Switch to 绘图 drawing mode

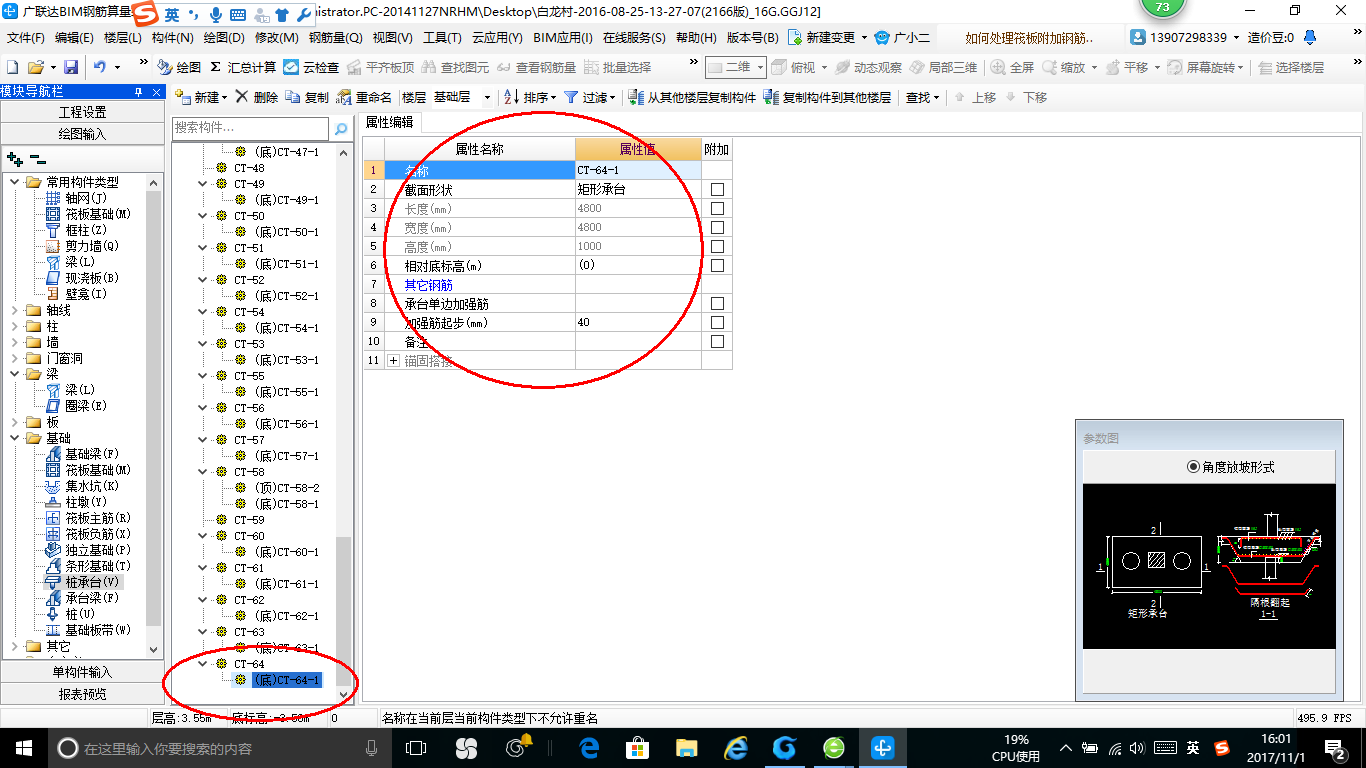[180, 67]
